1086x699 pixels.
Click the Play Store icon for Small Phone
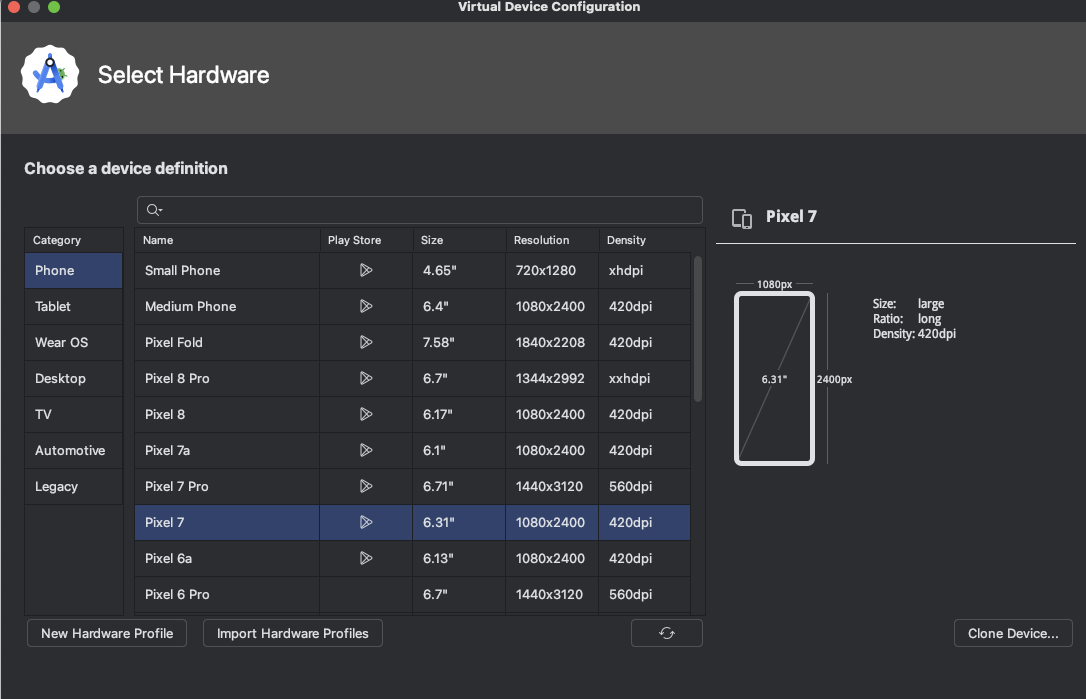(x=366, y=270)
